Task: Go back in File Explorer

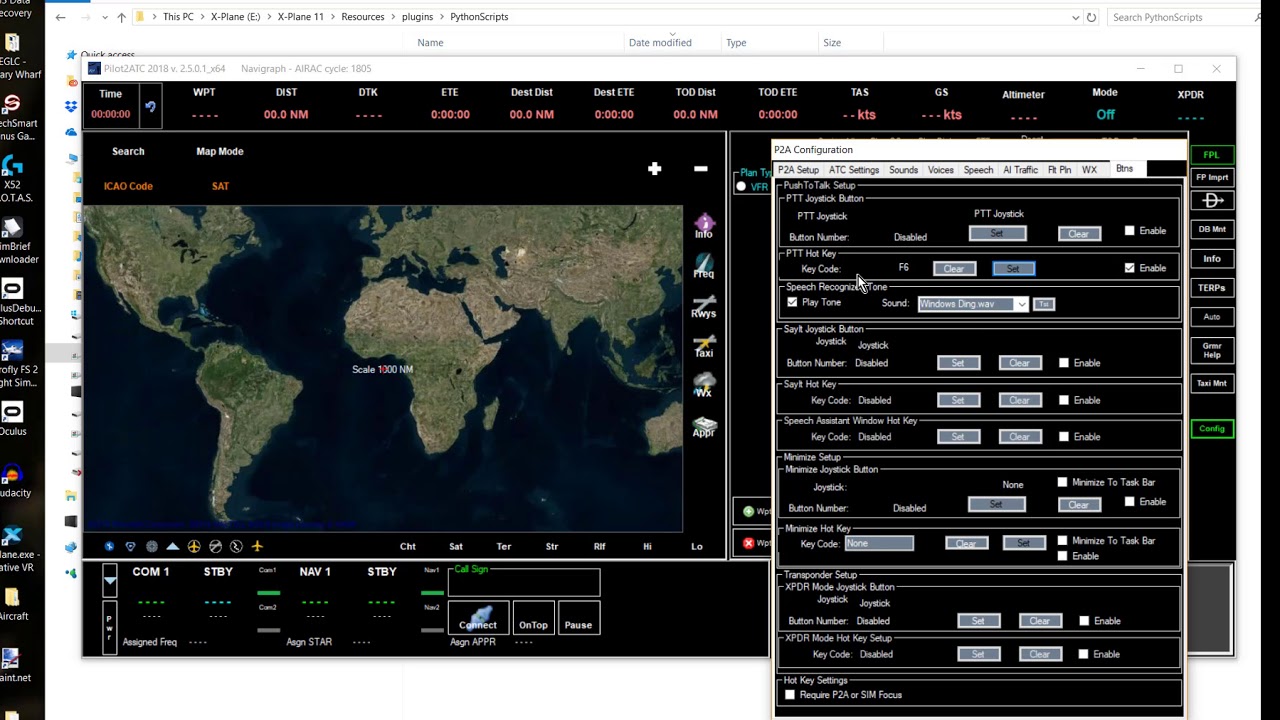Action: [x=61, y=17]
